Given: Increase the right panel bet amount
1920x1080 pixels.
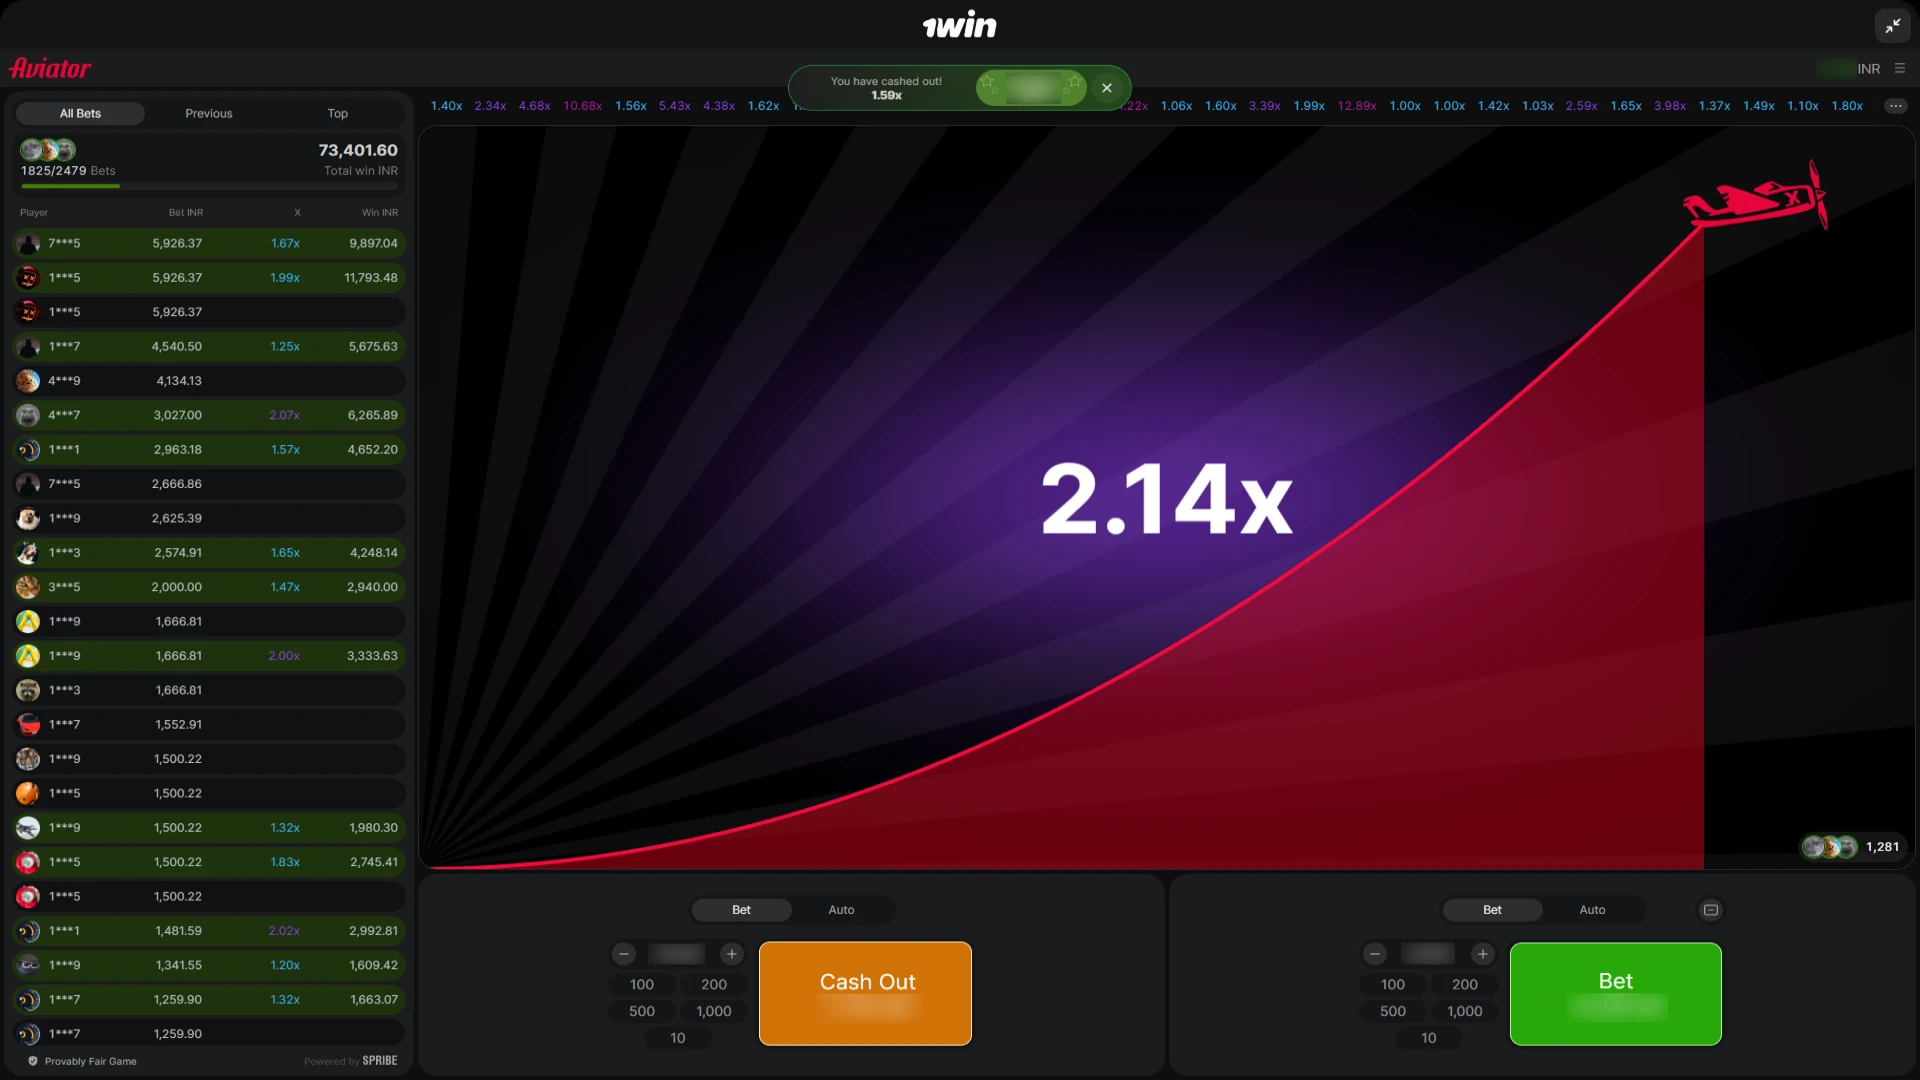Looking at the screenshot, I should 1483,954.
